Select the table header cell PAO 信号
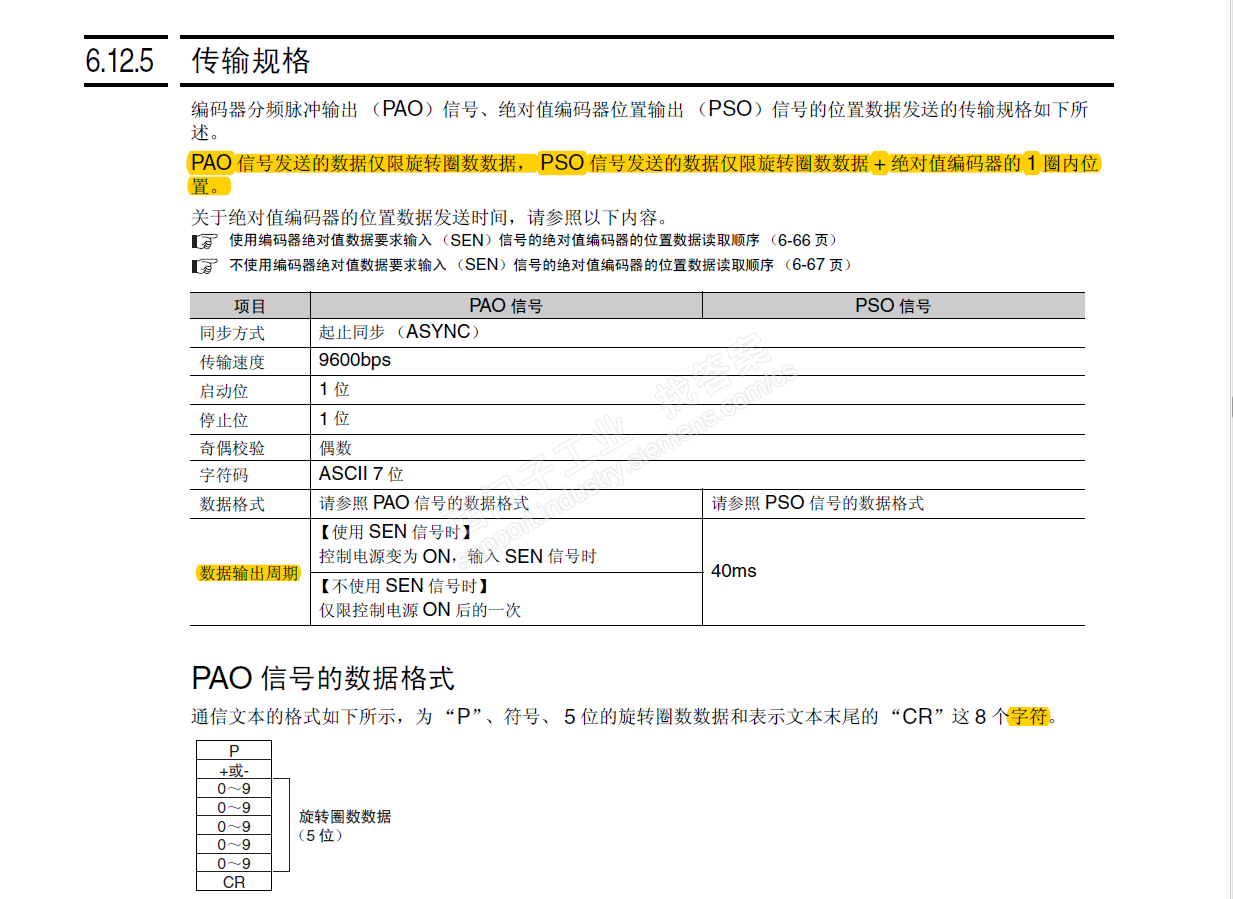1233x899 pixels. 506,306
